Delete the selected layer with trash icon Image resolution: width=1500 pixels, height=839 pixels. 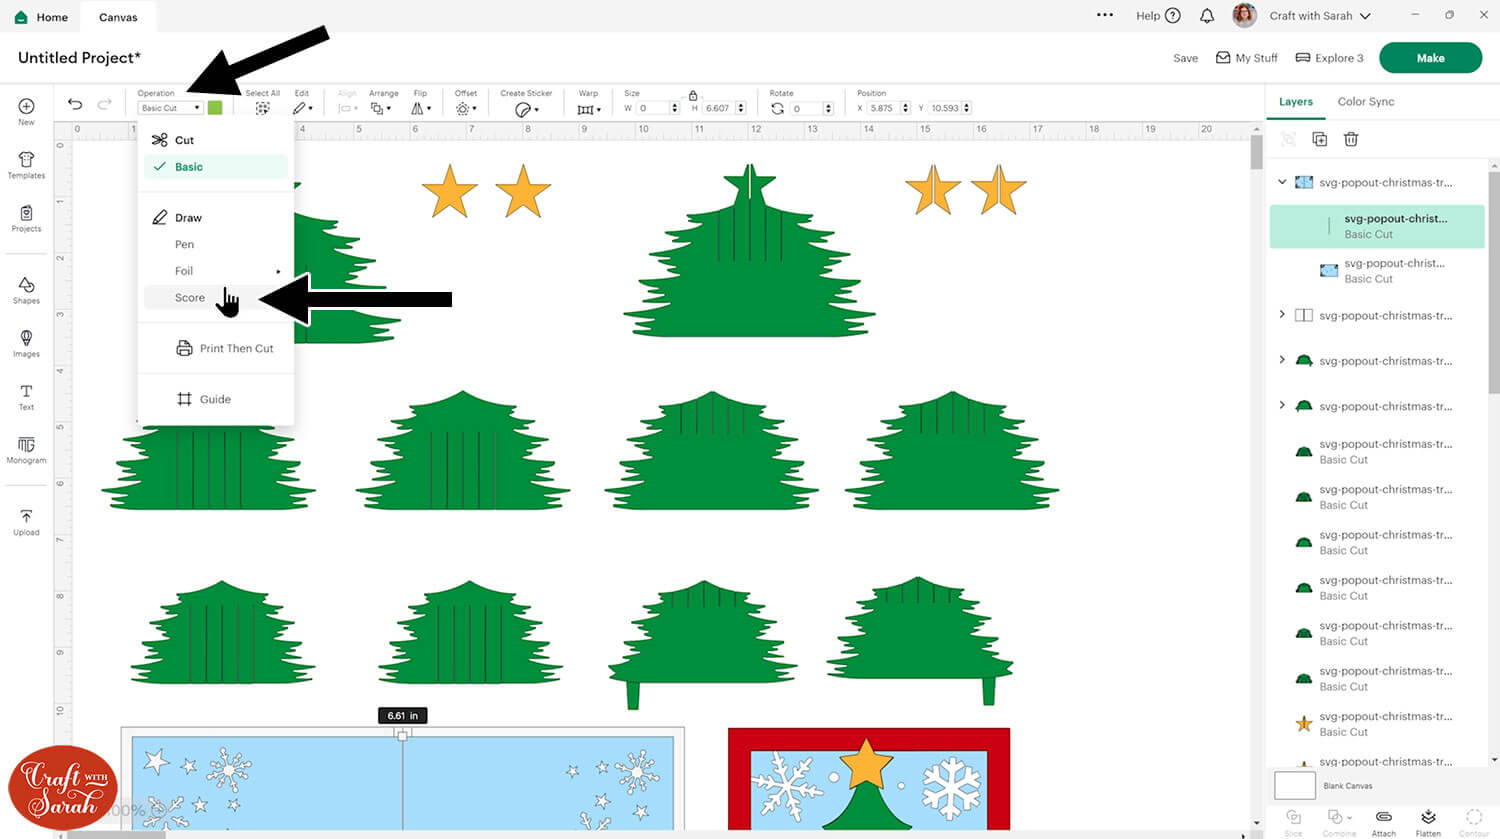1351,139
